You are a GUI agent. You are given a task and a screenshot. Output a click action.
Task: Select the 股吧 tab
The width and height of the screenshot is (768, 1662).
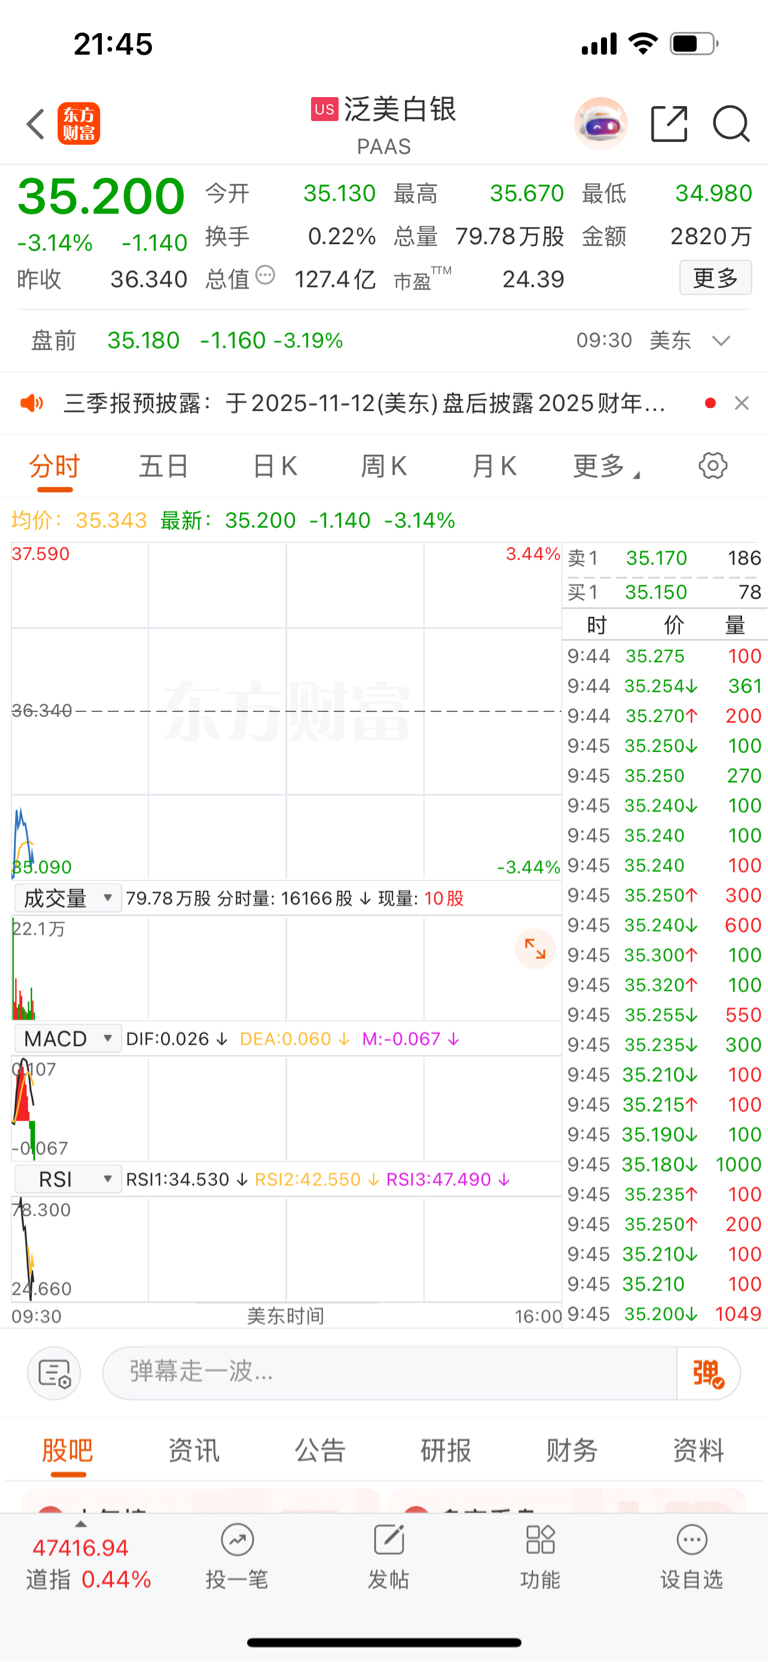68,1450
